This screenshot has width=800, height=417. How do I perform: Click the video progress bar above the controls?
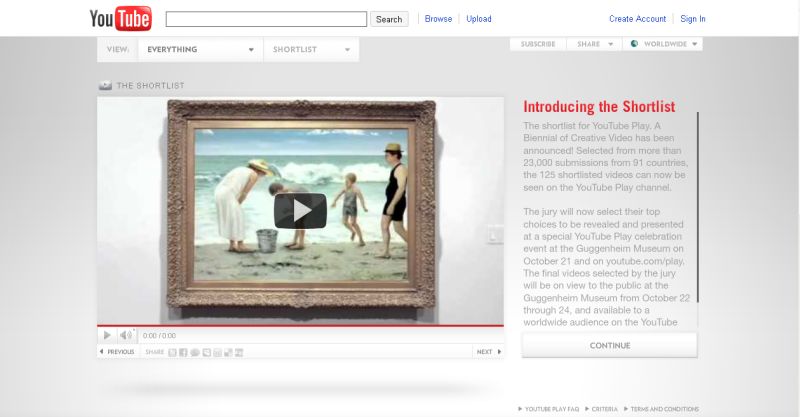300,326
